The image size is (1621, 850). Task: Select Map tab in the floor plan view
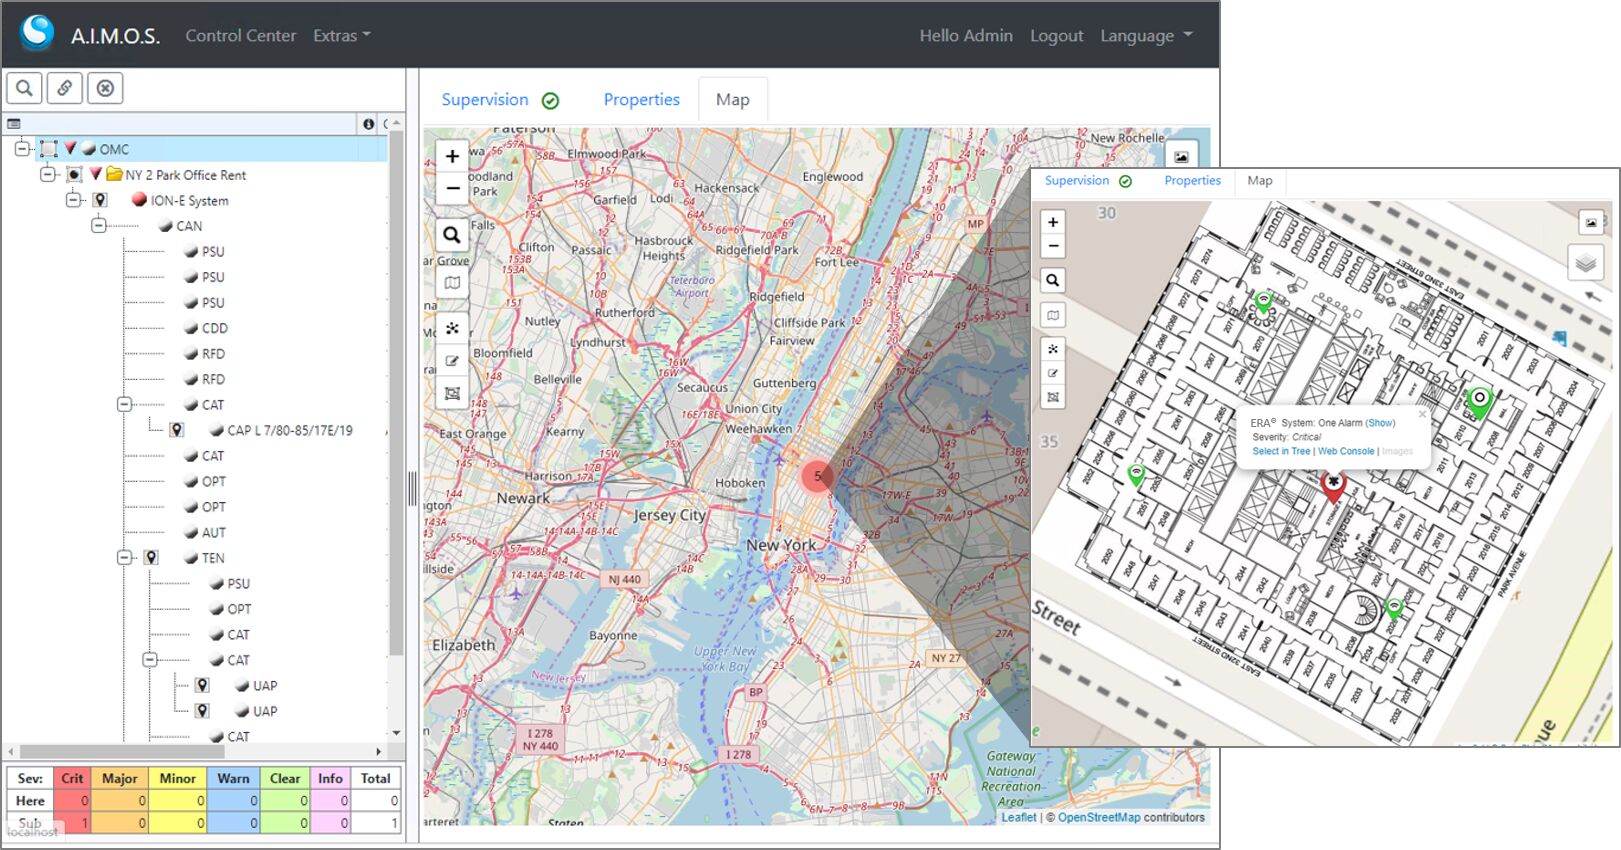click(x=1260, y=181)
